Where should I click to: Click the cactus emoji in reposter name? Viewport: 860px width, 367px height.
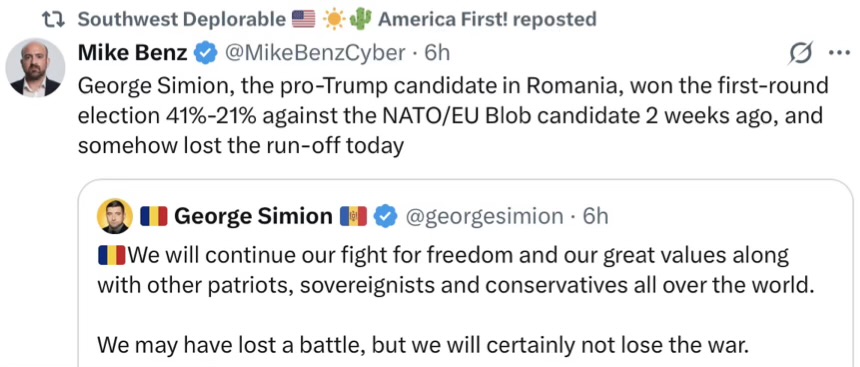coord(360,19)
